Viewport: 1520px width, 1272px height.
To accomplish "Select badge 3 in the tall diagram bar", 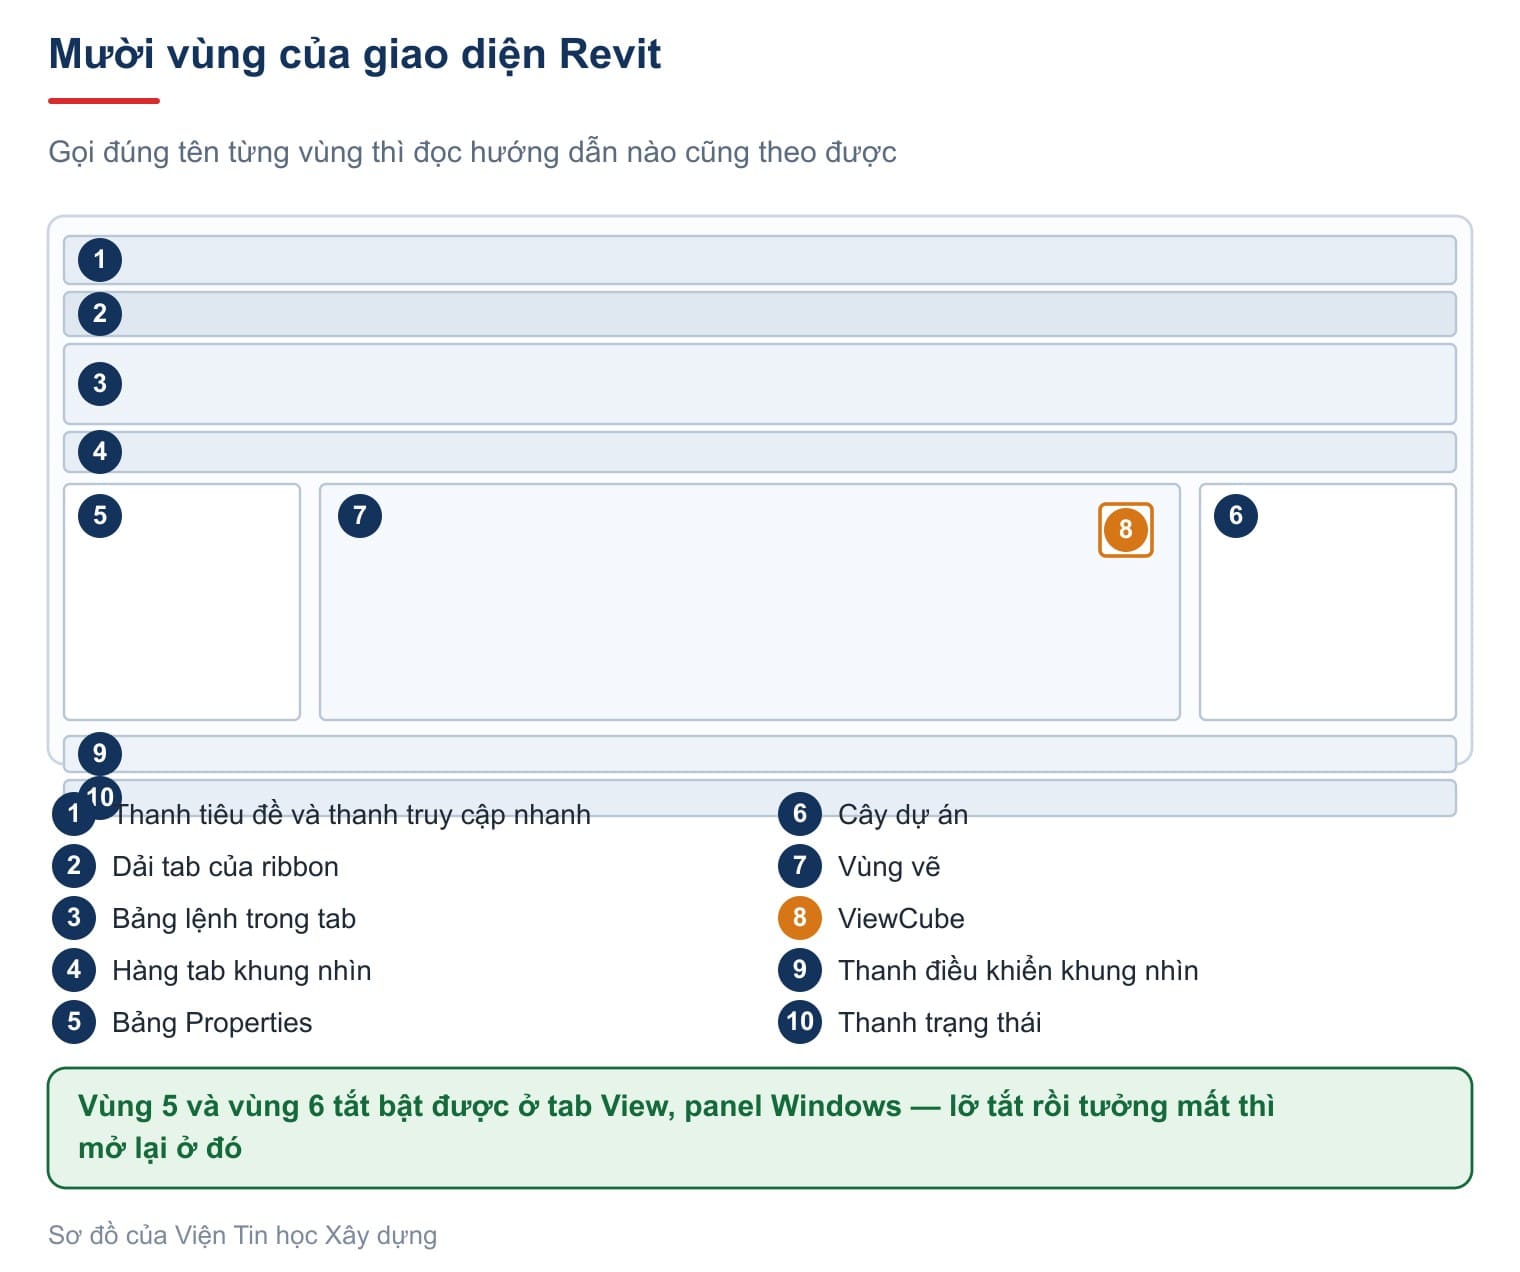I will [x=99, y=384].
